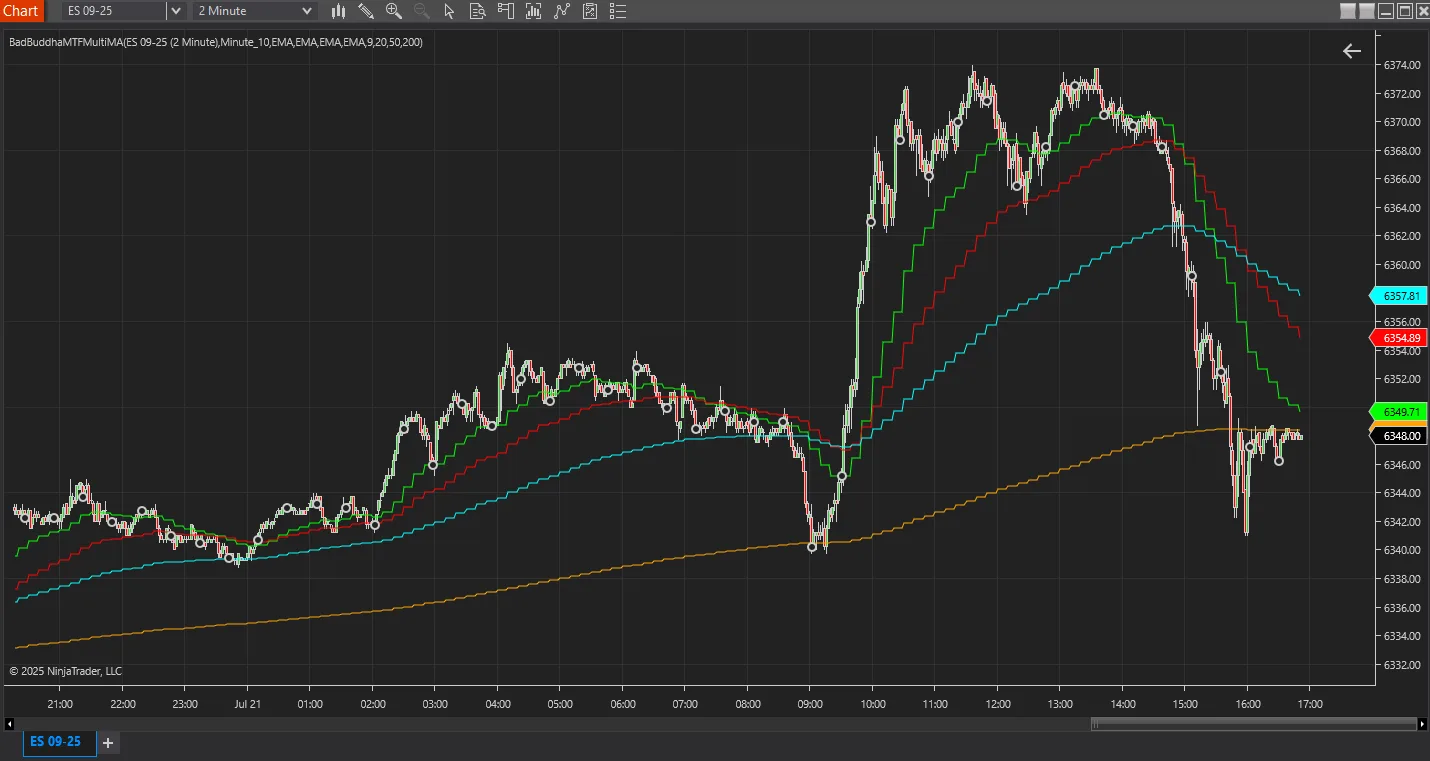Open the strategies line-node icon
Image resolution: width=1430 pixels, height=761 pixels.
point(562,11)
